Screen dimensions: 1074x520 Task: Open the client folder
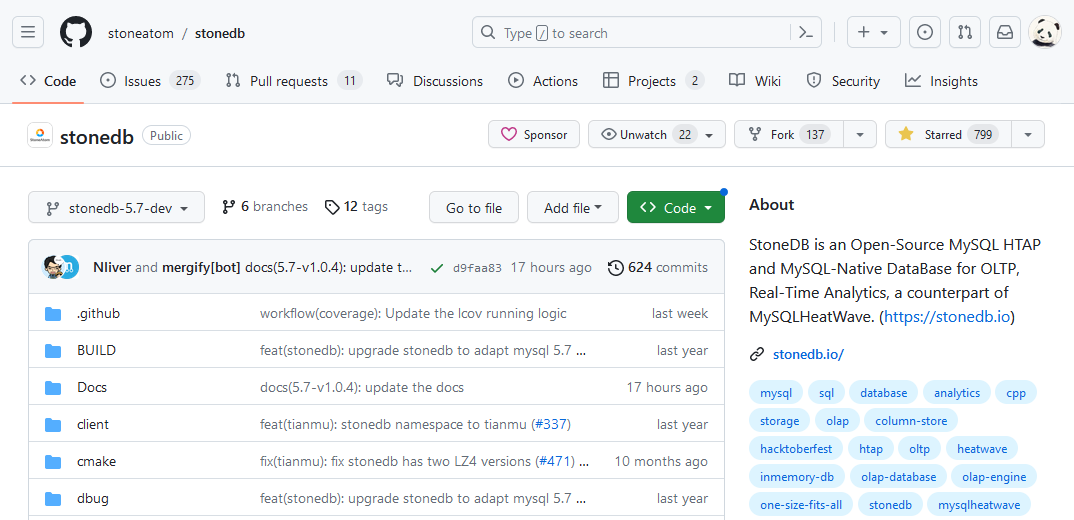point(92,424)
